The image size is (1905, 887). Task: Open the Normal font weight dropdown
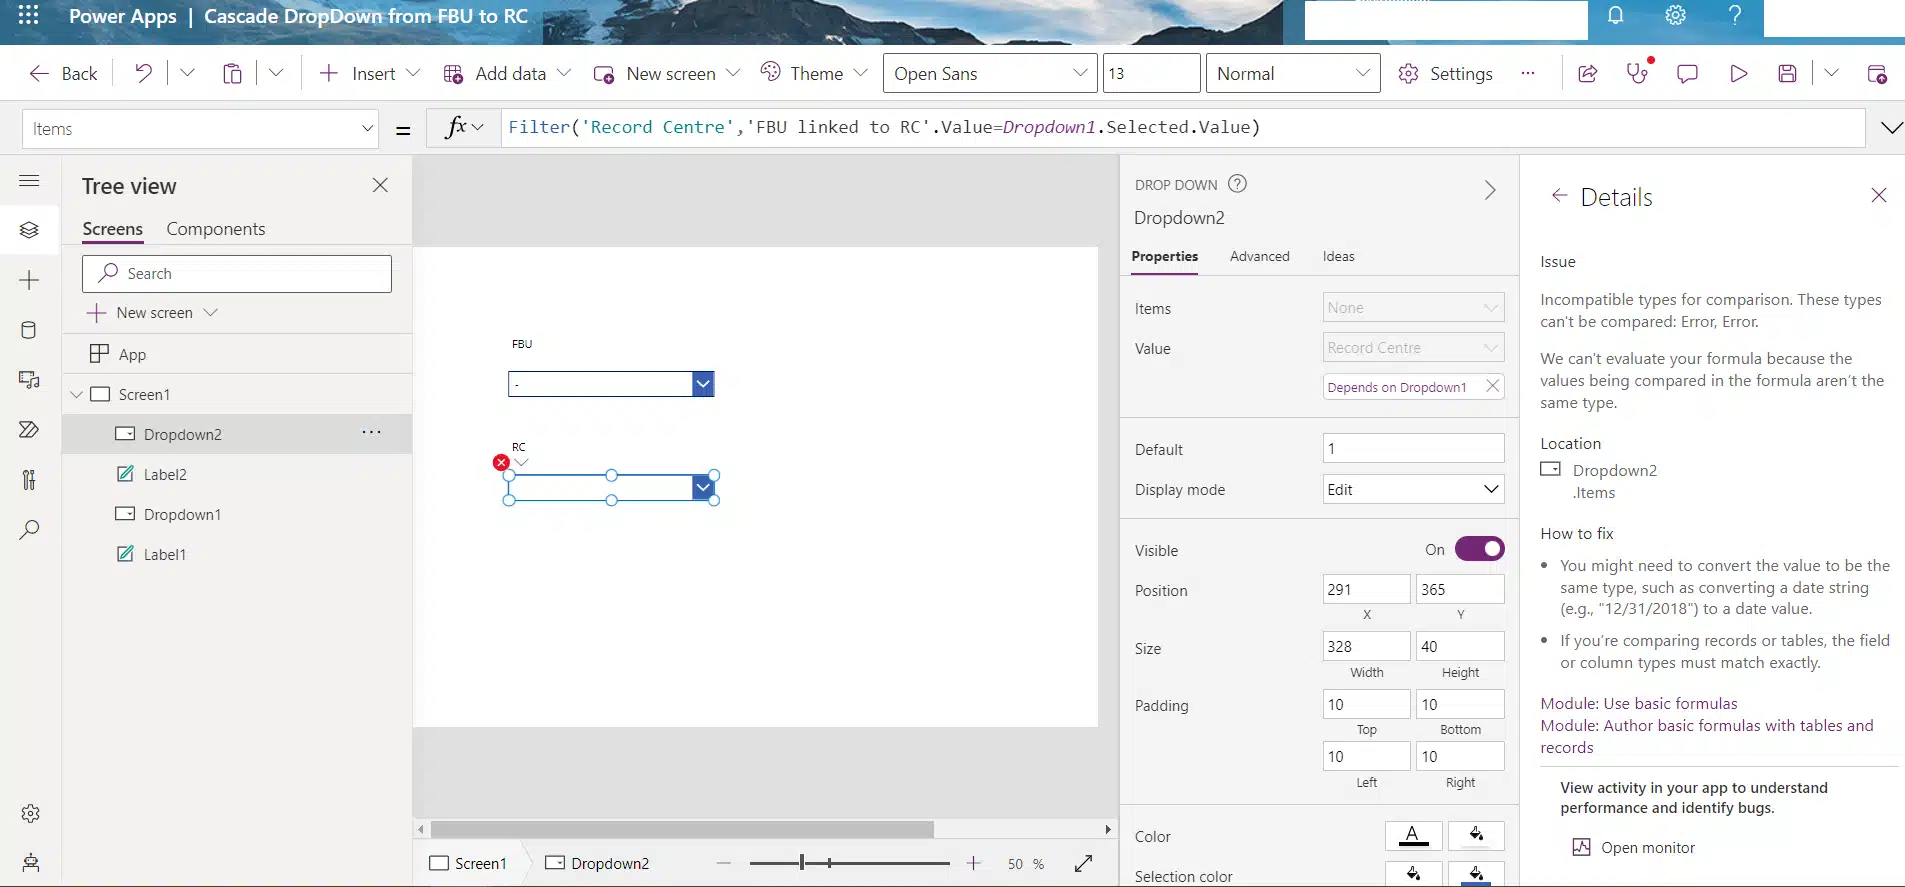(1293, 73)
